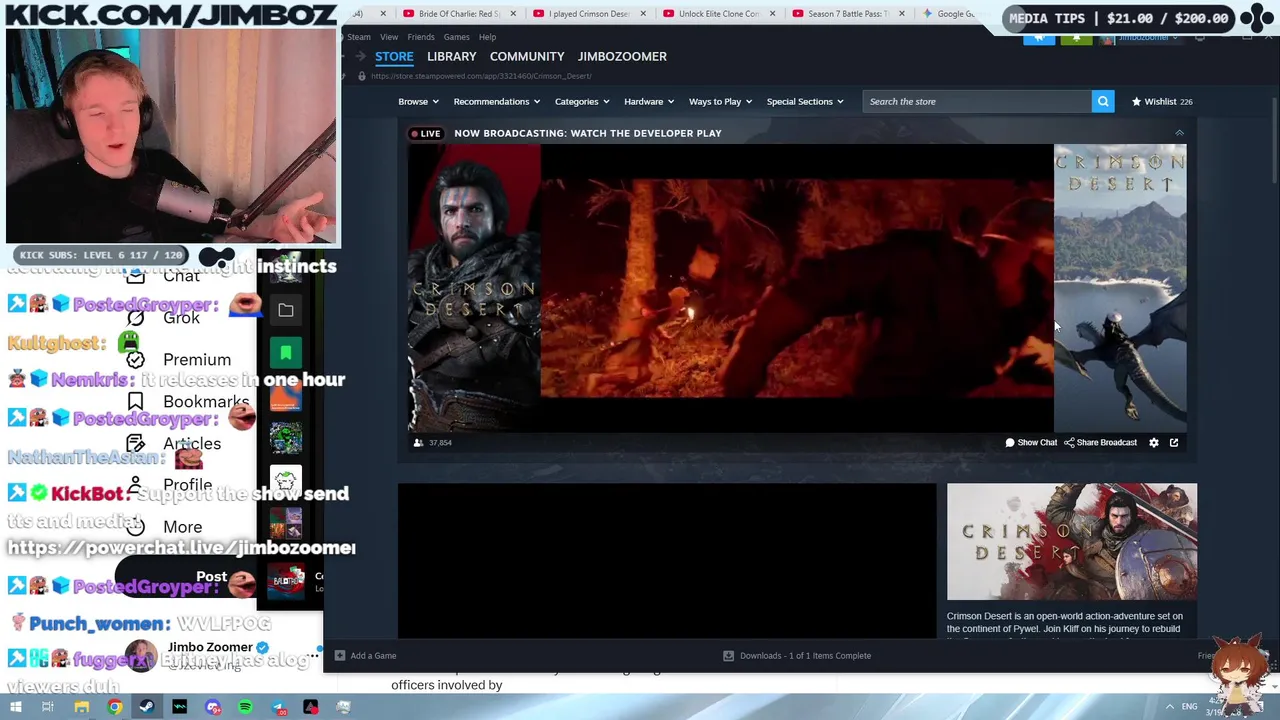The width and height of the screenshot is (1280, 720).
Task: Collapse the live broadcast panel
Action: (x=1179, y=133)
